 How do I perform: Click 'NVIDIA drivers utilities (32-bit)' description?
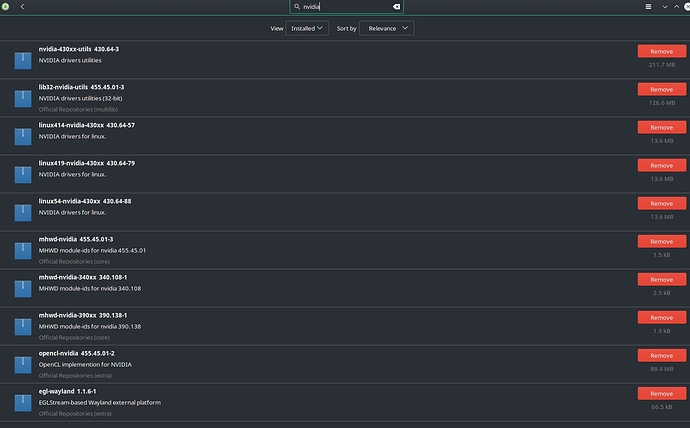tap(81, 99)
